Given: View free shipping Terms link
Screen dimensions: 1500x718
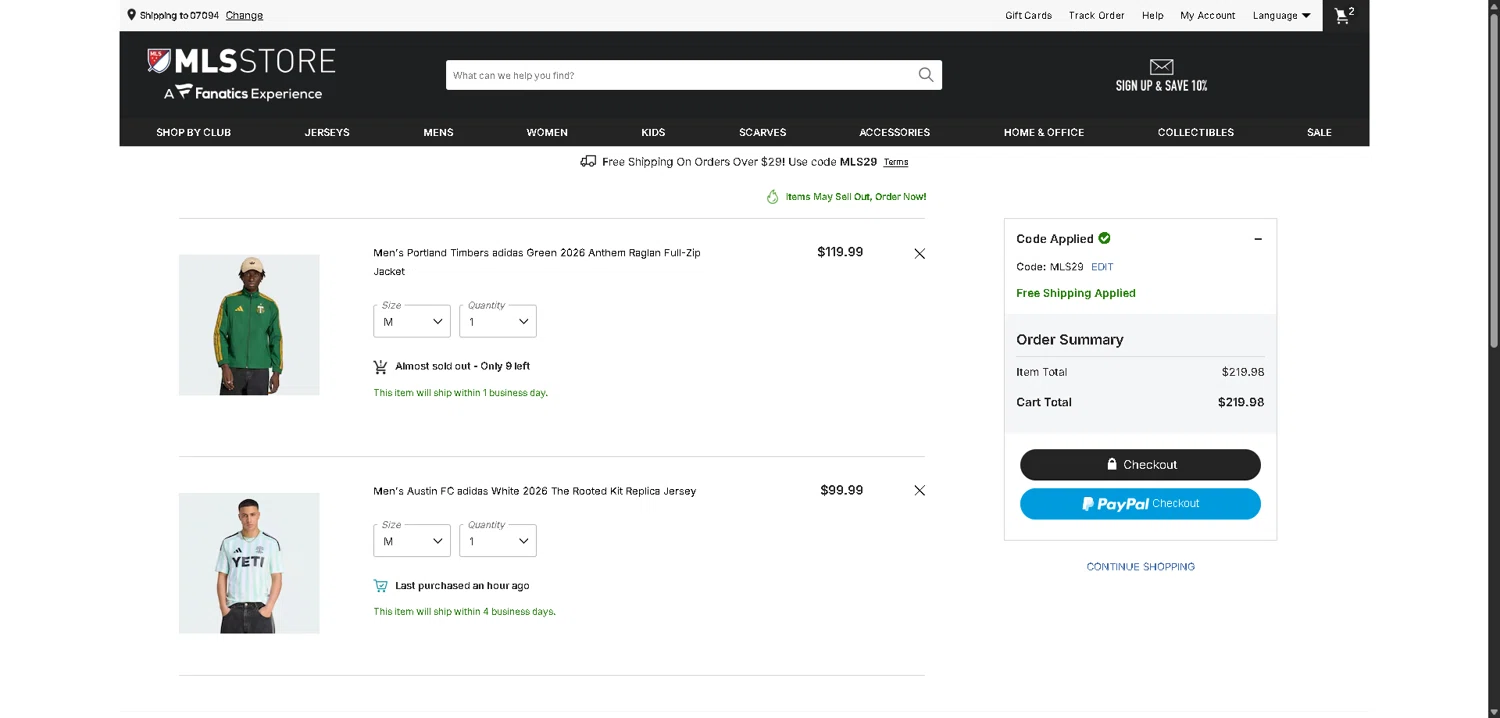Looking at the screenshot, I should coord(896,162).
